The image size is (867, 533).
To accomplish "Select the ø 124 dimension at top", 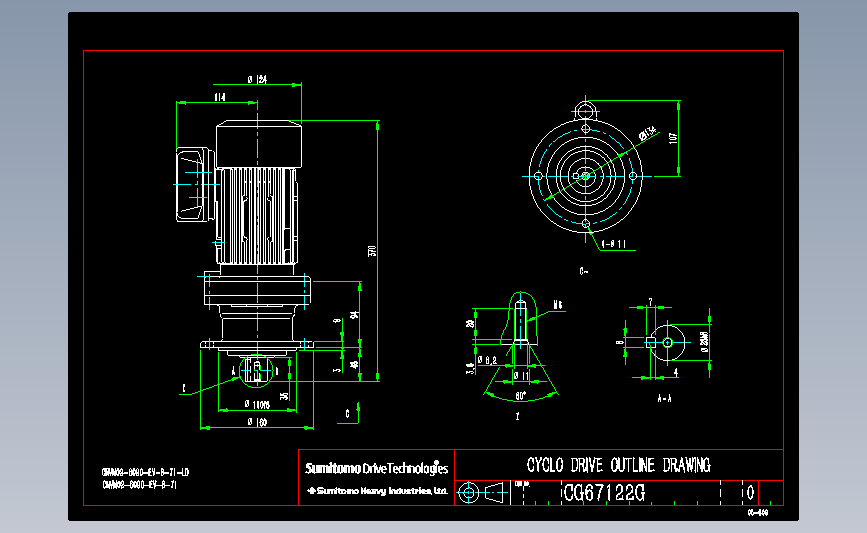I will click(x=257, y=80).
